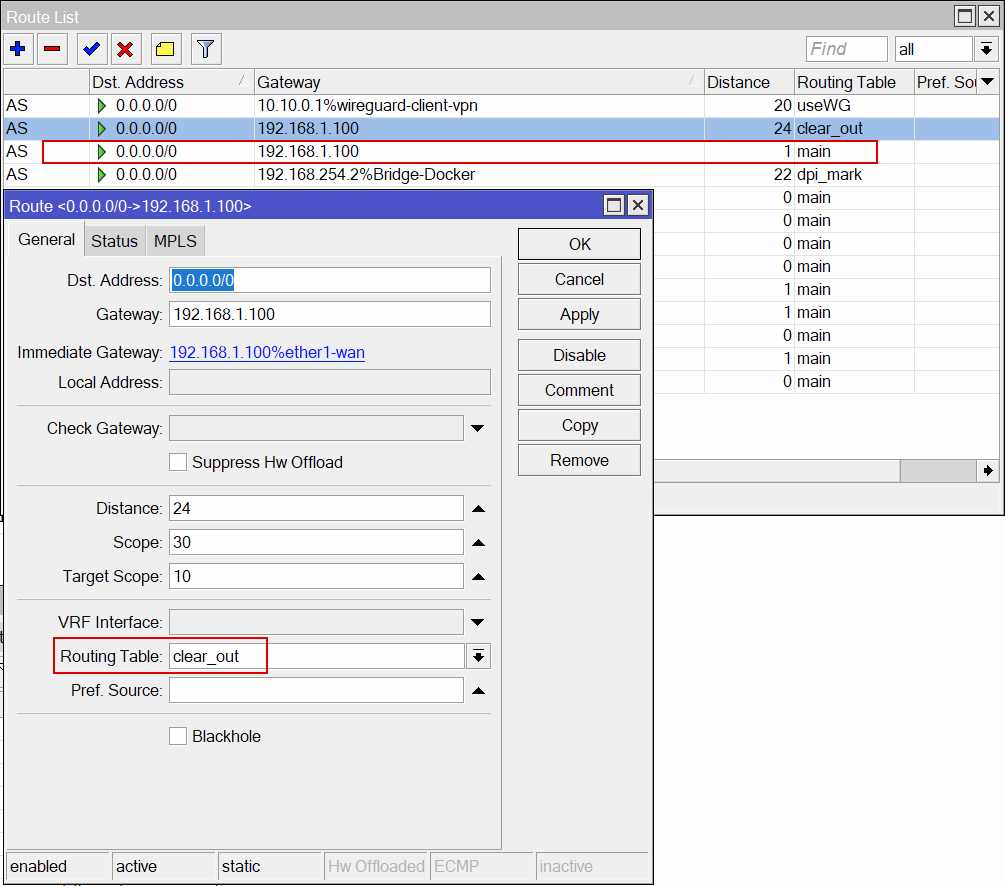Click the Apply button
The height and width of the screenshot is (886, 1005).
[579, 315]
